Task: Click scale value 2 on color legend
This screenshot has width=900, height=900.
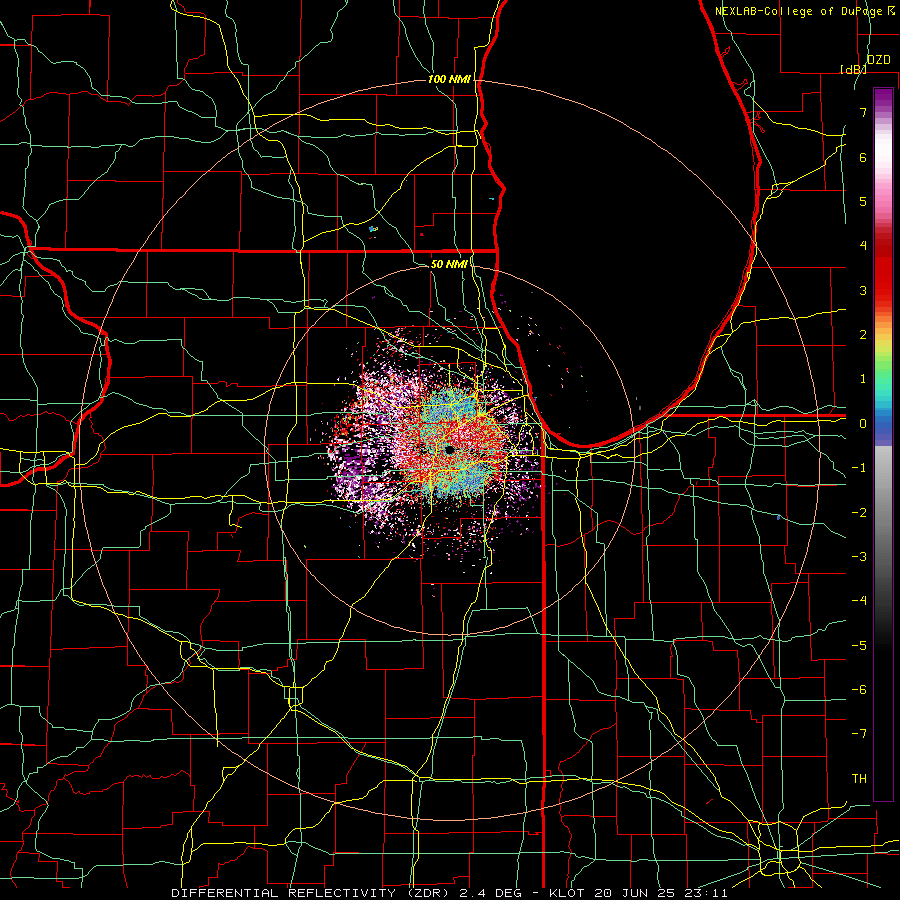Action: [x=863, y=335]
